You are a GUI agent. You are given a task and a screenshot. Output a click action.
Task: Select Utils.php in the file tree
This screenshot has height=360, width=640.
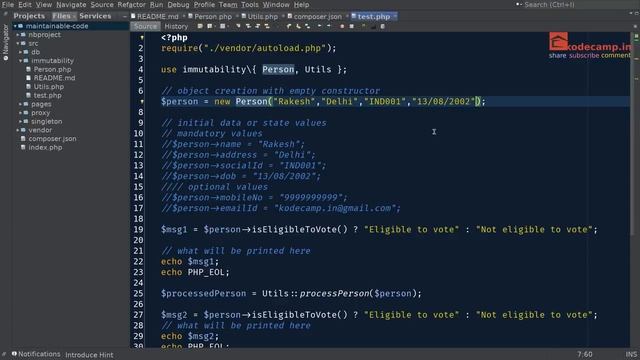49,87
